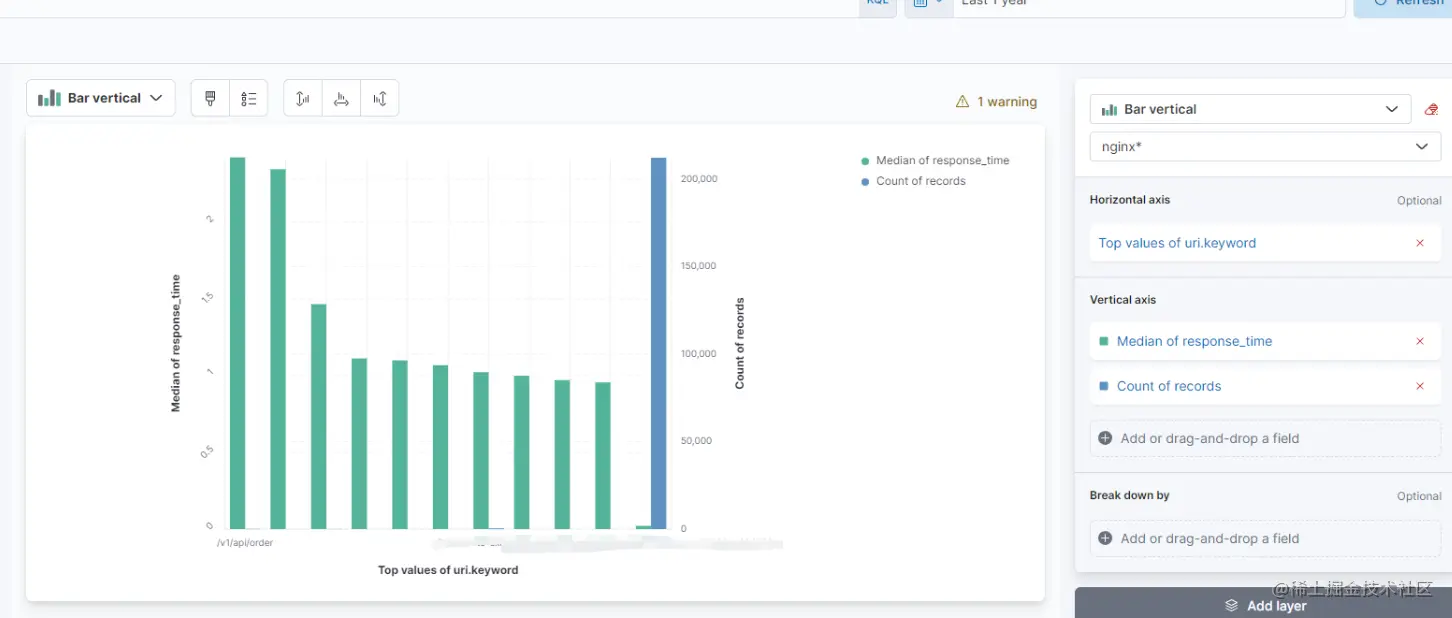Click the 150,000 right axis tick label

[x=699, y=266]
